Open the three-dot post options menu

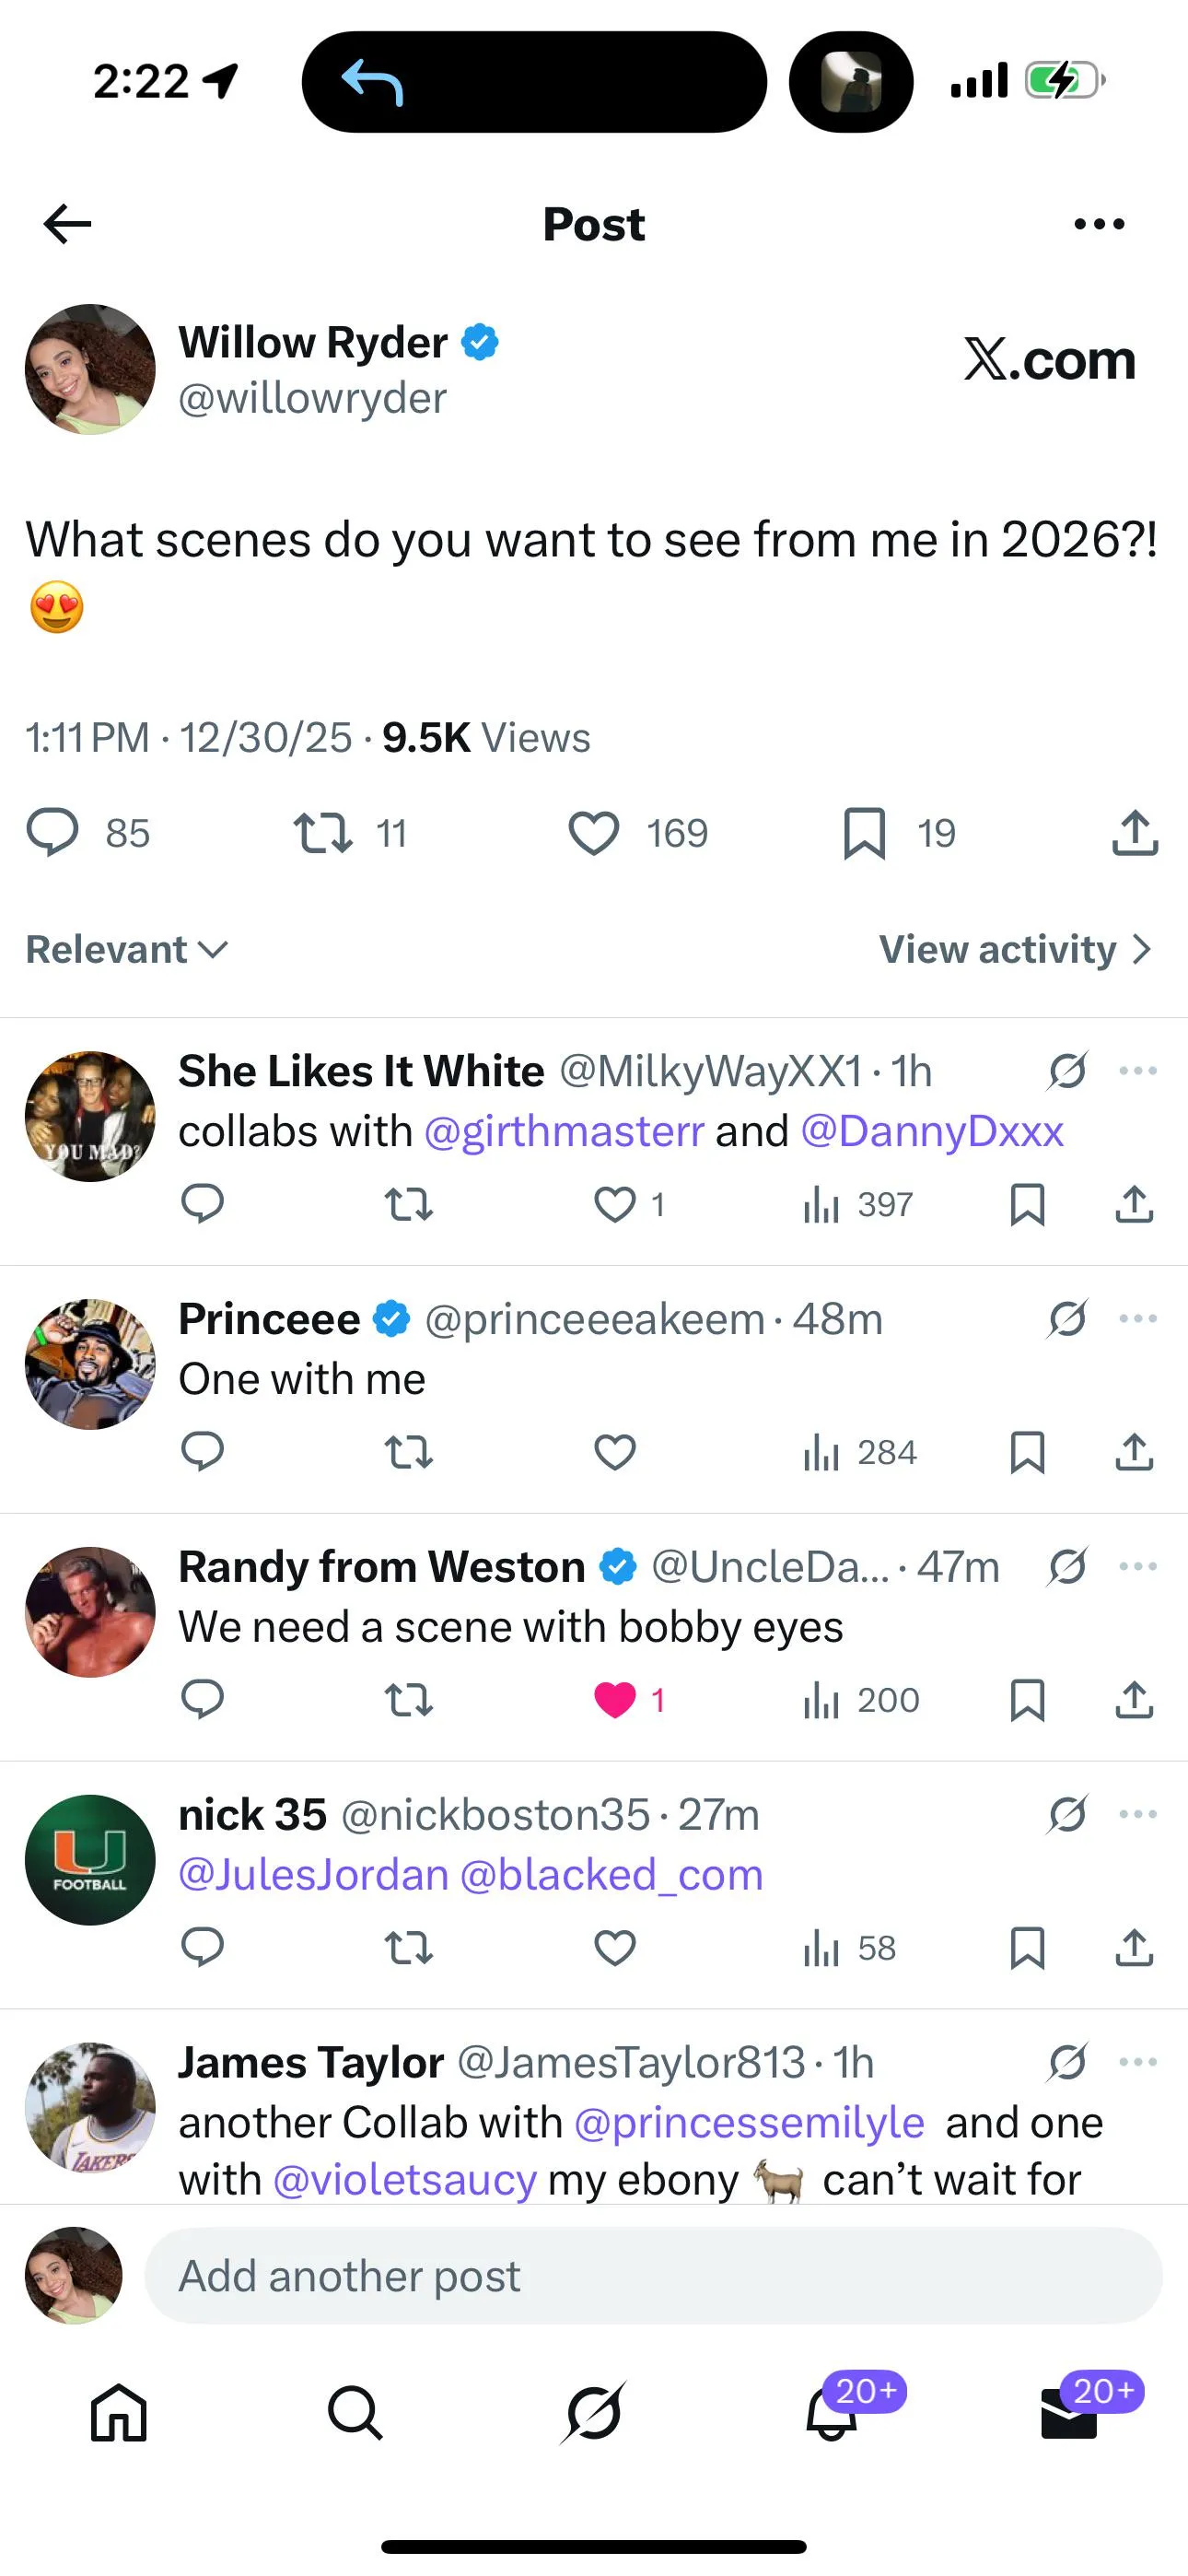(x=1098, y=224)
